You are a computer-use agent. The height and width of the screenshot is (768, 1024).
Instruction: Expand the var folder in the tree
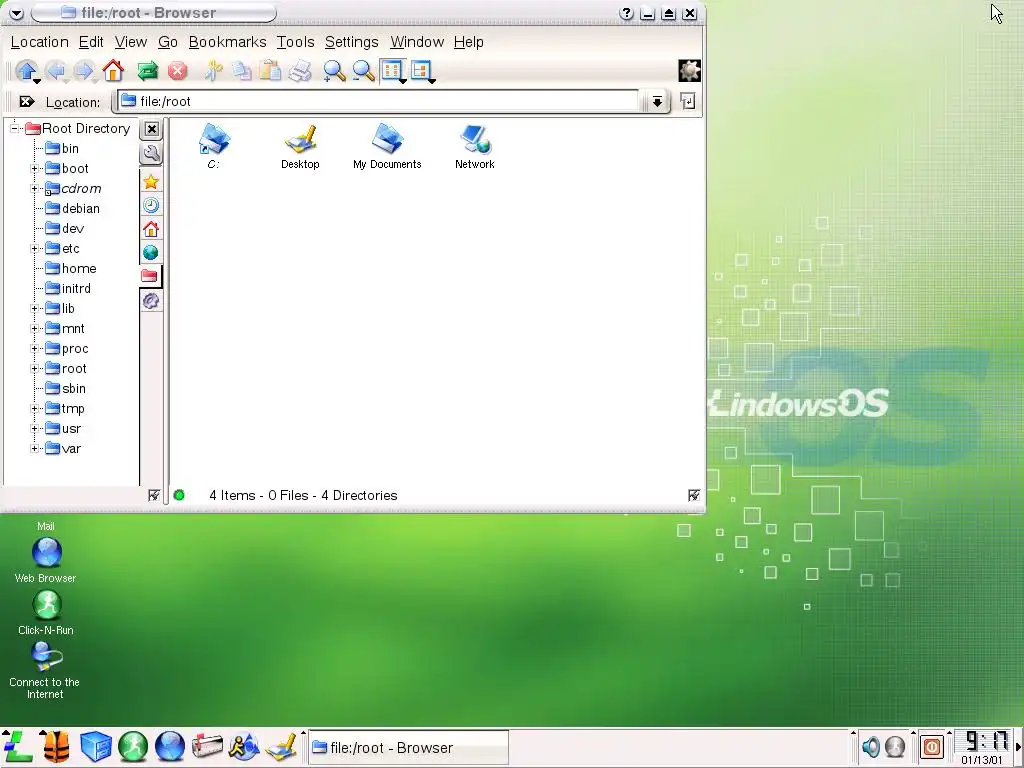click(35, 449)
